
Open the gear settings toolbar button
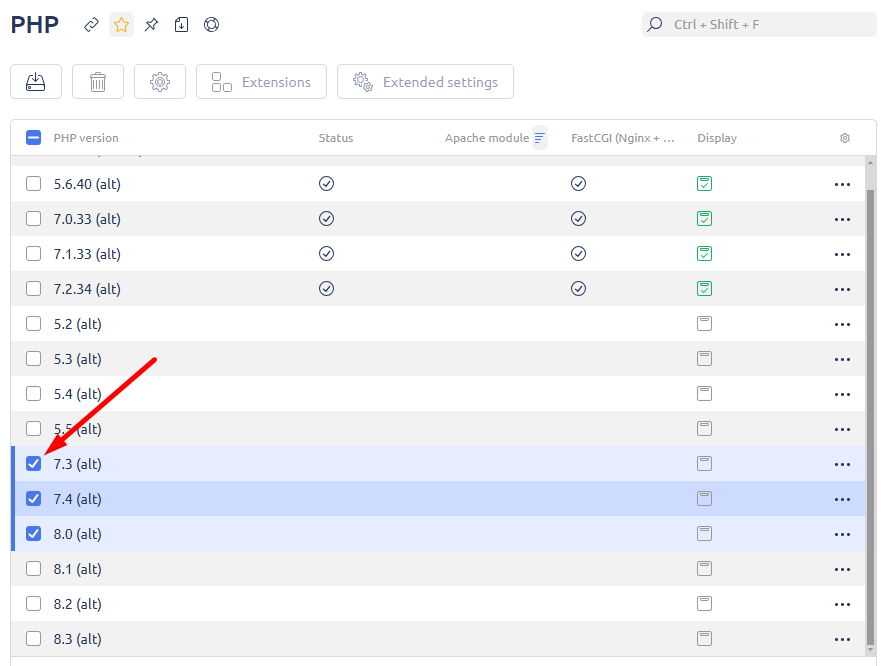coord(160,82)
